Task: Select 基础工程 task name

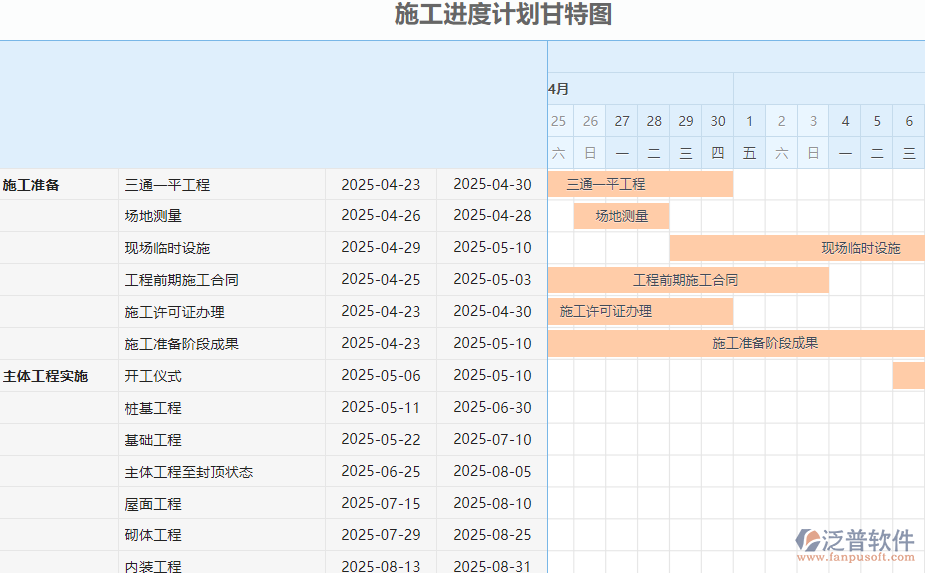Action: (153, 440)
